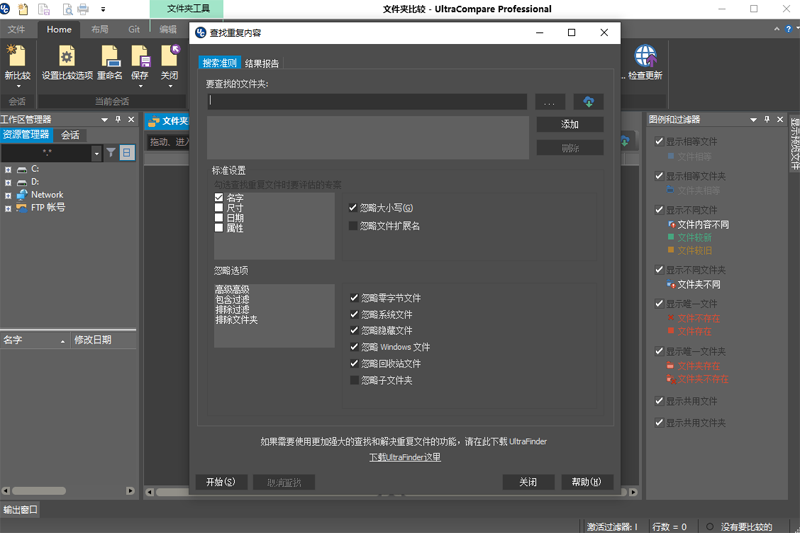The height and width of the screenshot is (533, 800).
Task: Click the 关闭 button in duplicate finder dialog
Action: (528, 482)
